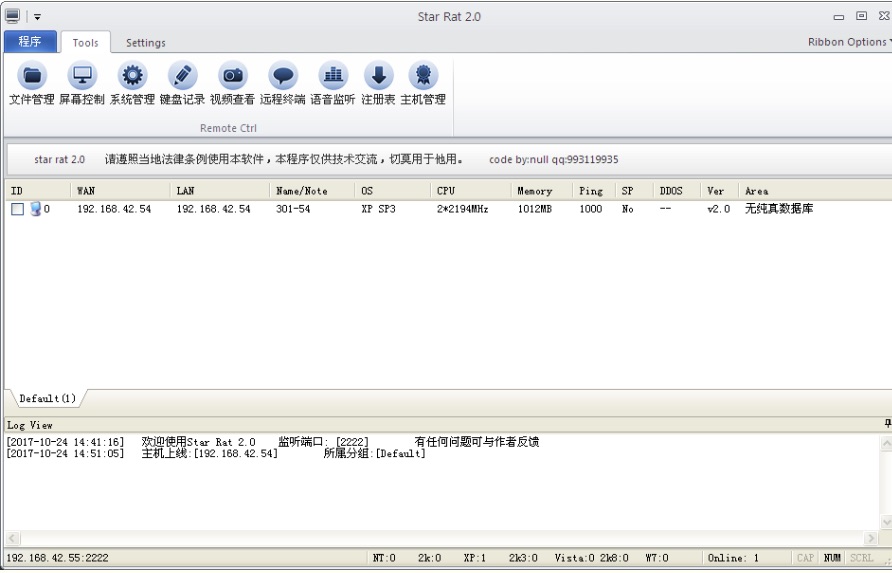892x573 pixels.
Task: Sort by the Name/Note column header
Action: [312, 191]
